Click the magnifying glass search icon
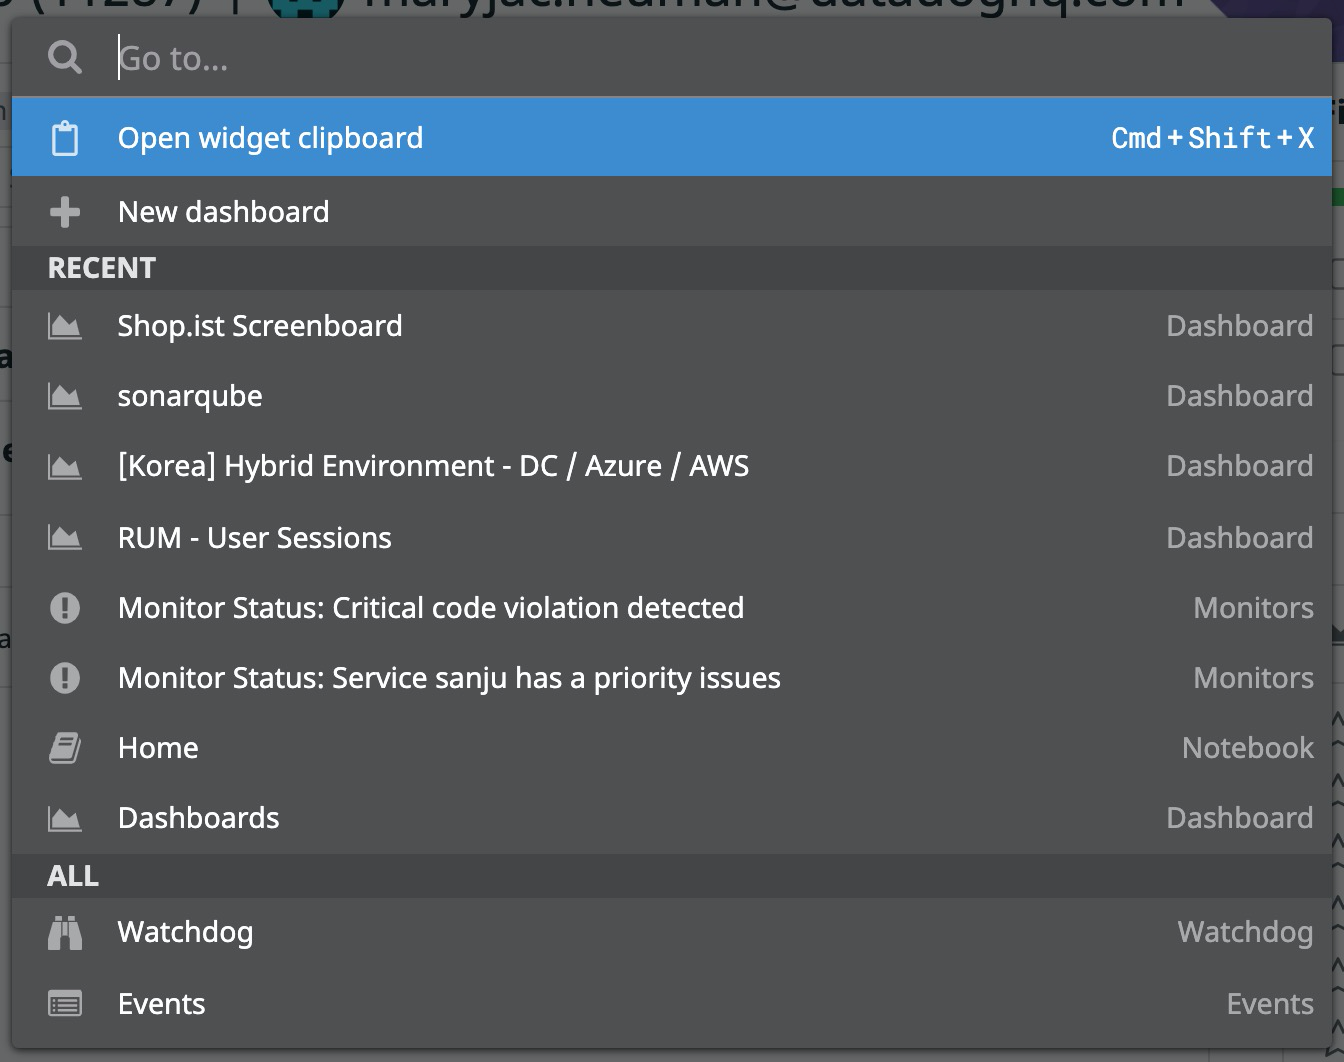The image size is (1344, 1062). pos(64,57)
